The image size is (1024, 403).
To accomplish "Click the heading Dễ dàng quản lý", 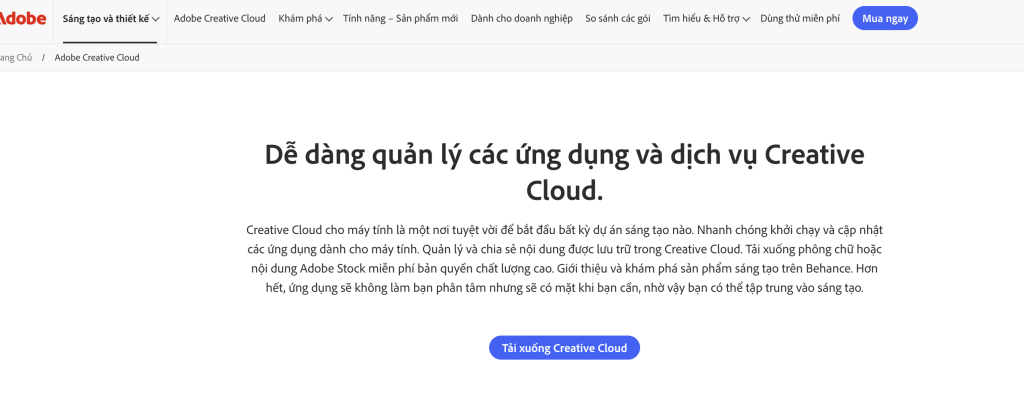I will pos(564,172).
